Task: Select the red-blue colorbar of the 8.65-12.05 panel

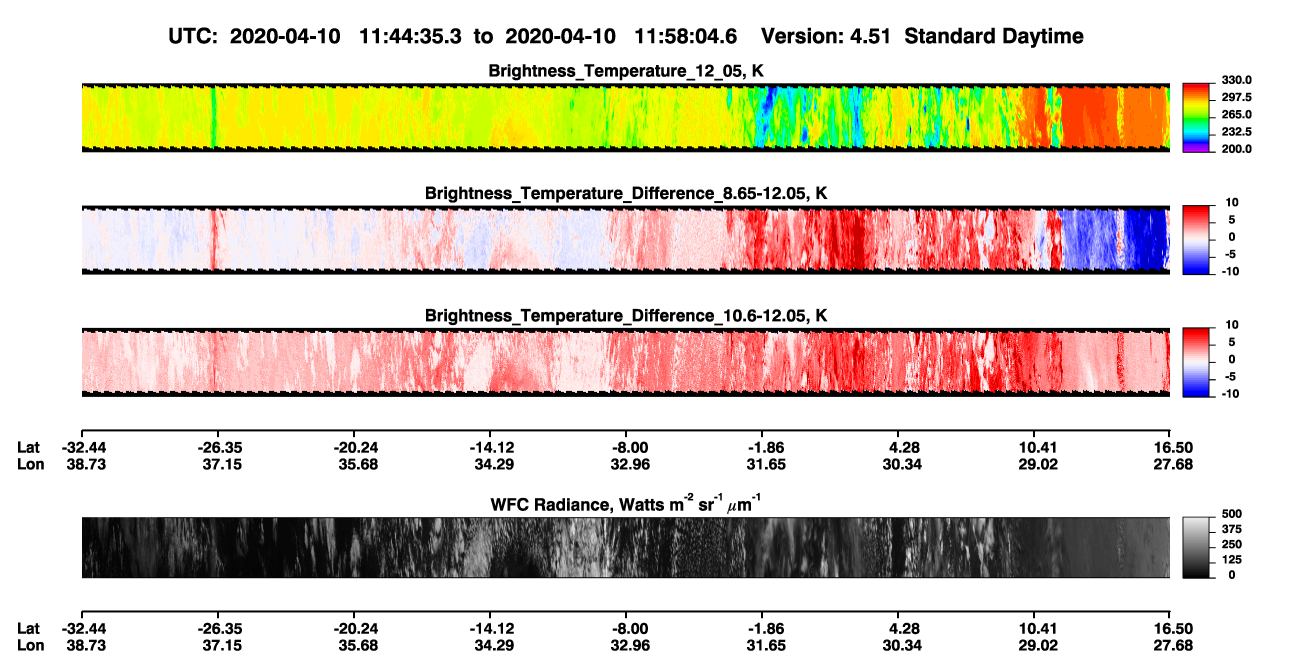Action: 1196,240
